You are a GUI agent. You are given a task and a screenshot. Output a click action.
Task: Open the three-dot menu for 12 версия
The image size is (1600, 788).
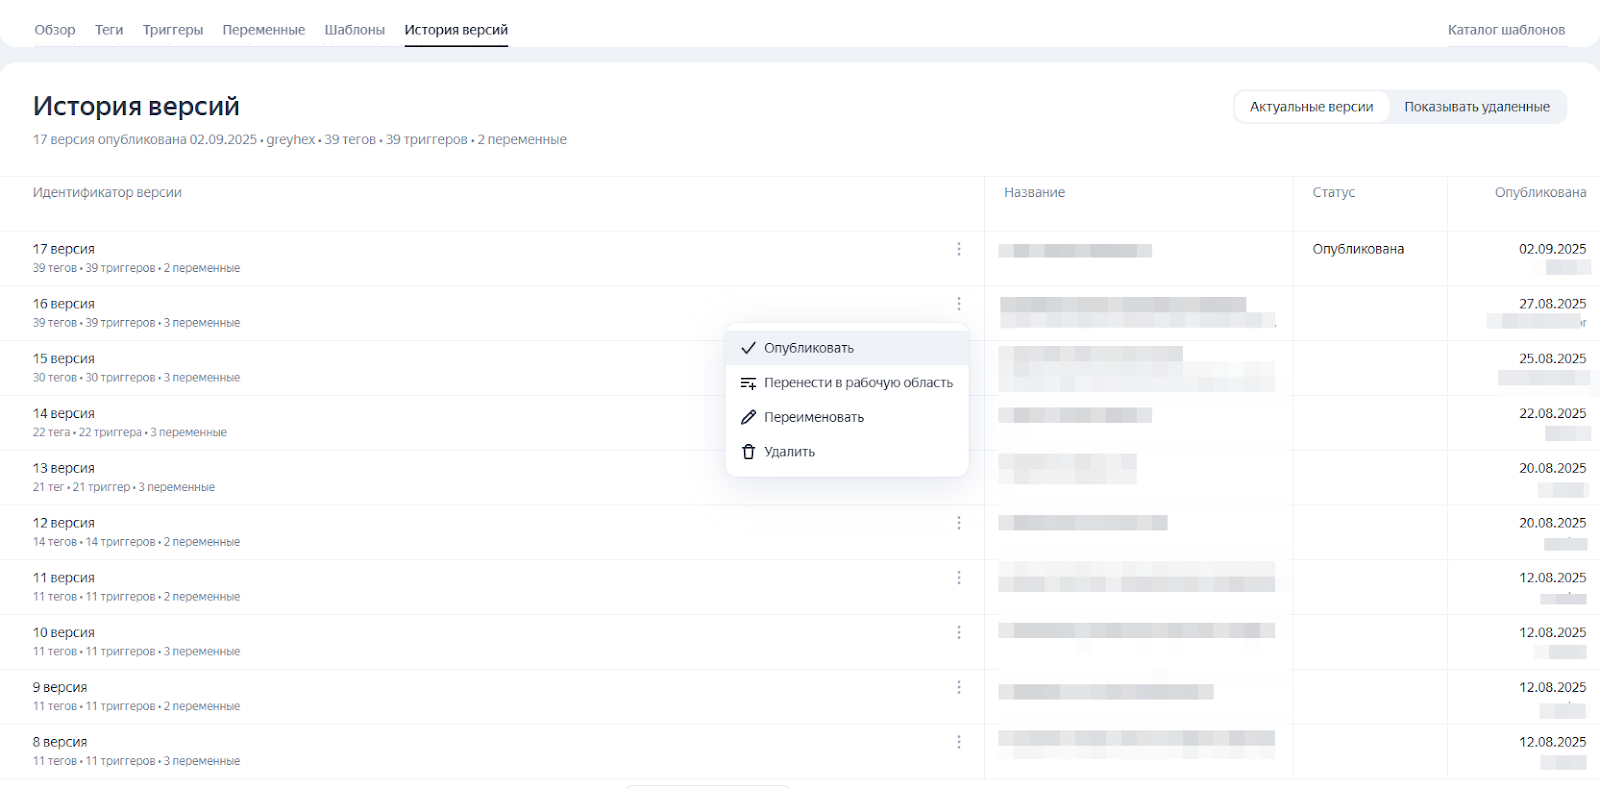(958, 523)
